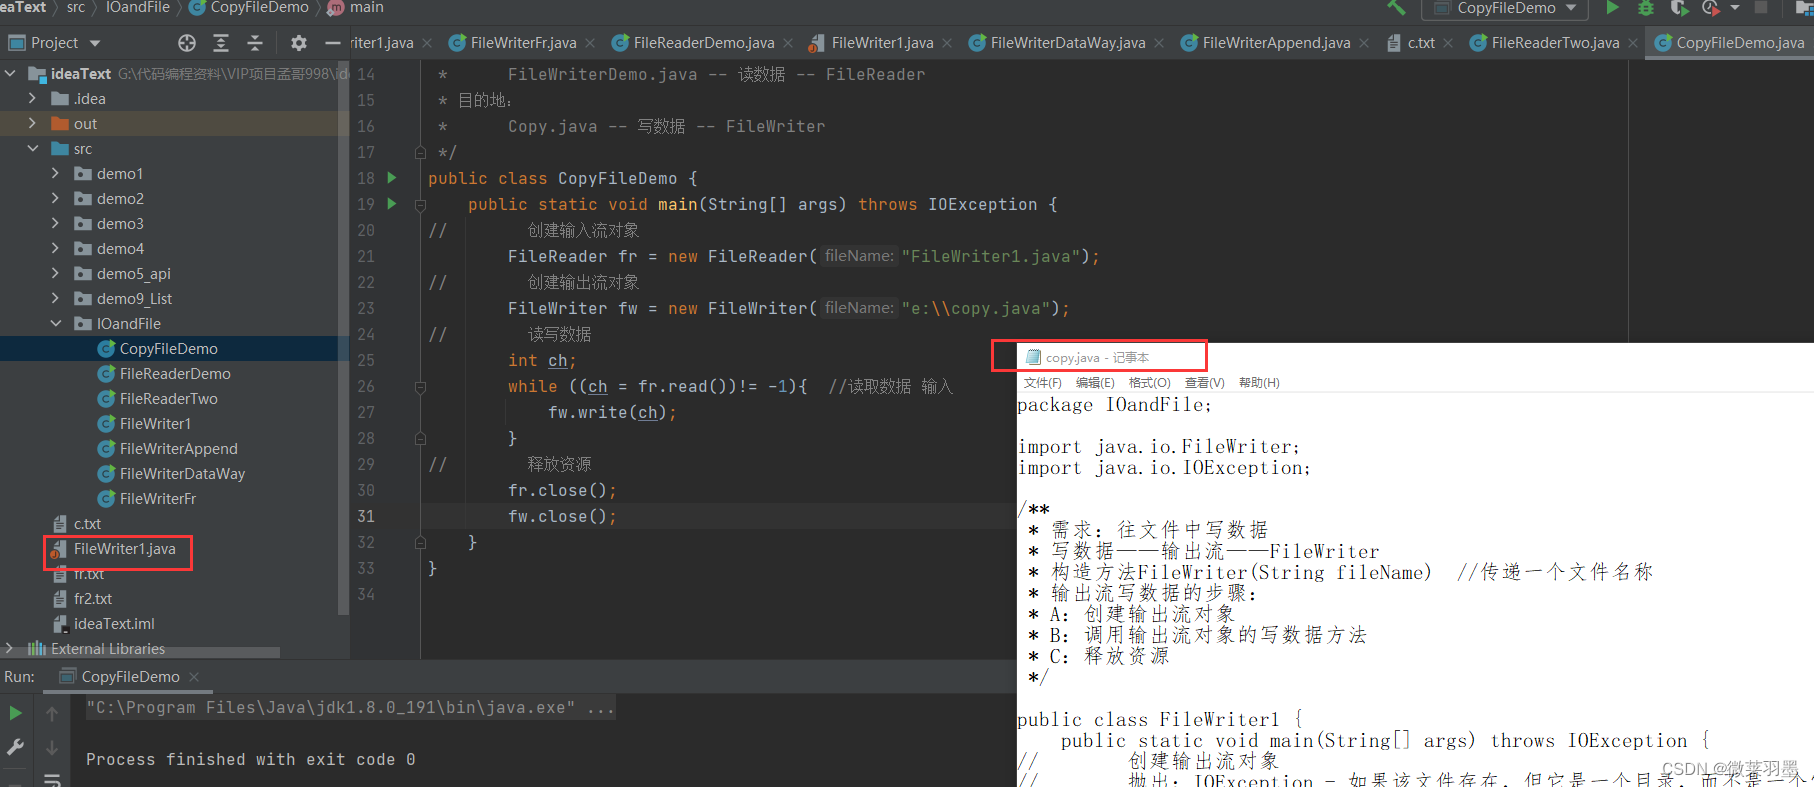The image size is (1814, 787).
Task: Open 帮助(H) menu in Notepad
Action: point(1259,383)
